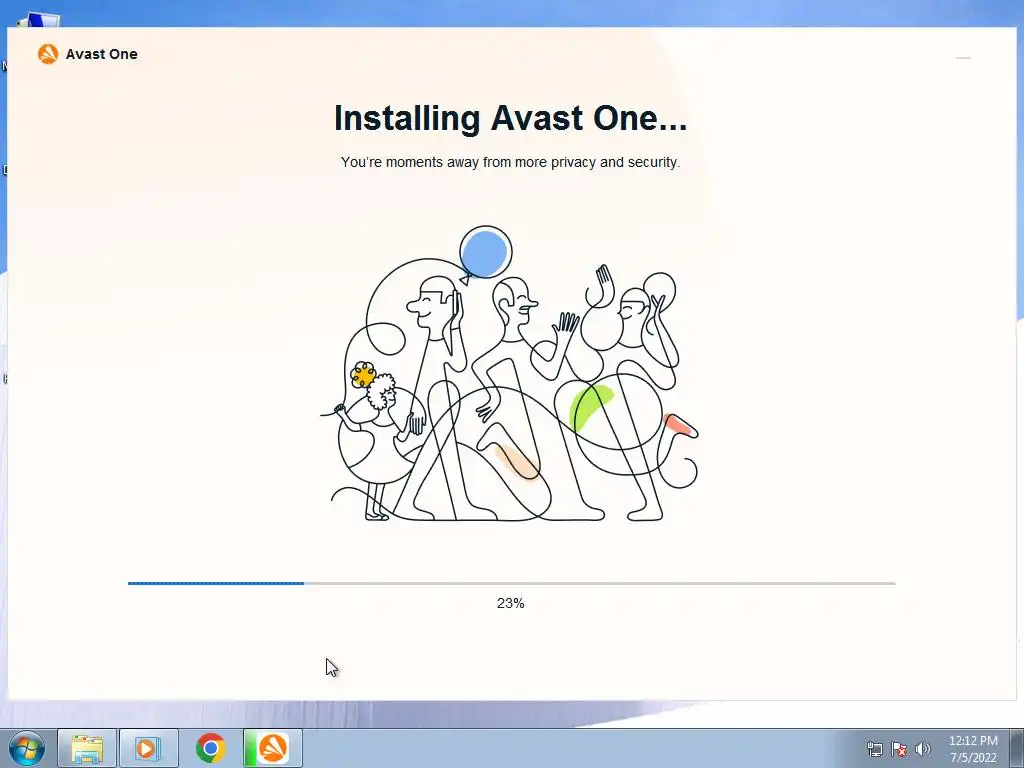Click the volume speaker tray icon
The height and width of the screenshot is (768, 1024).
pos(923,749)
